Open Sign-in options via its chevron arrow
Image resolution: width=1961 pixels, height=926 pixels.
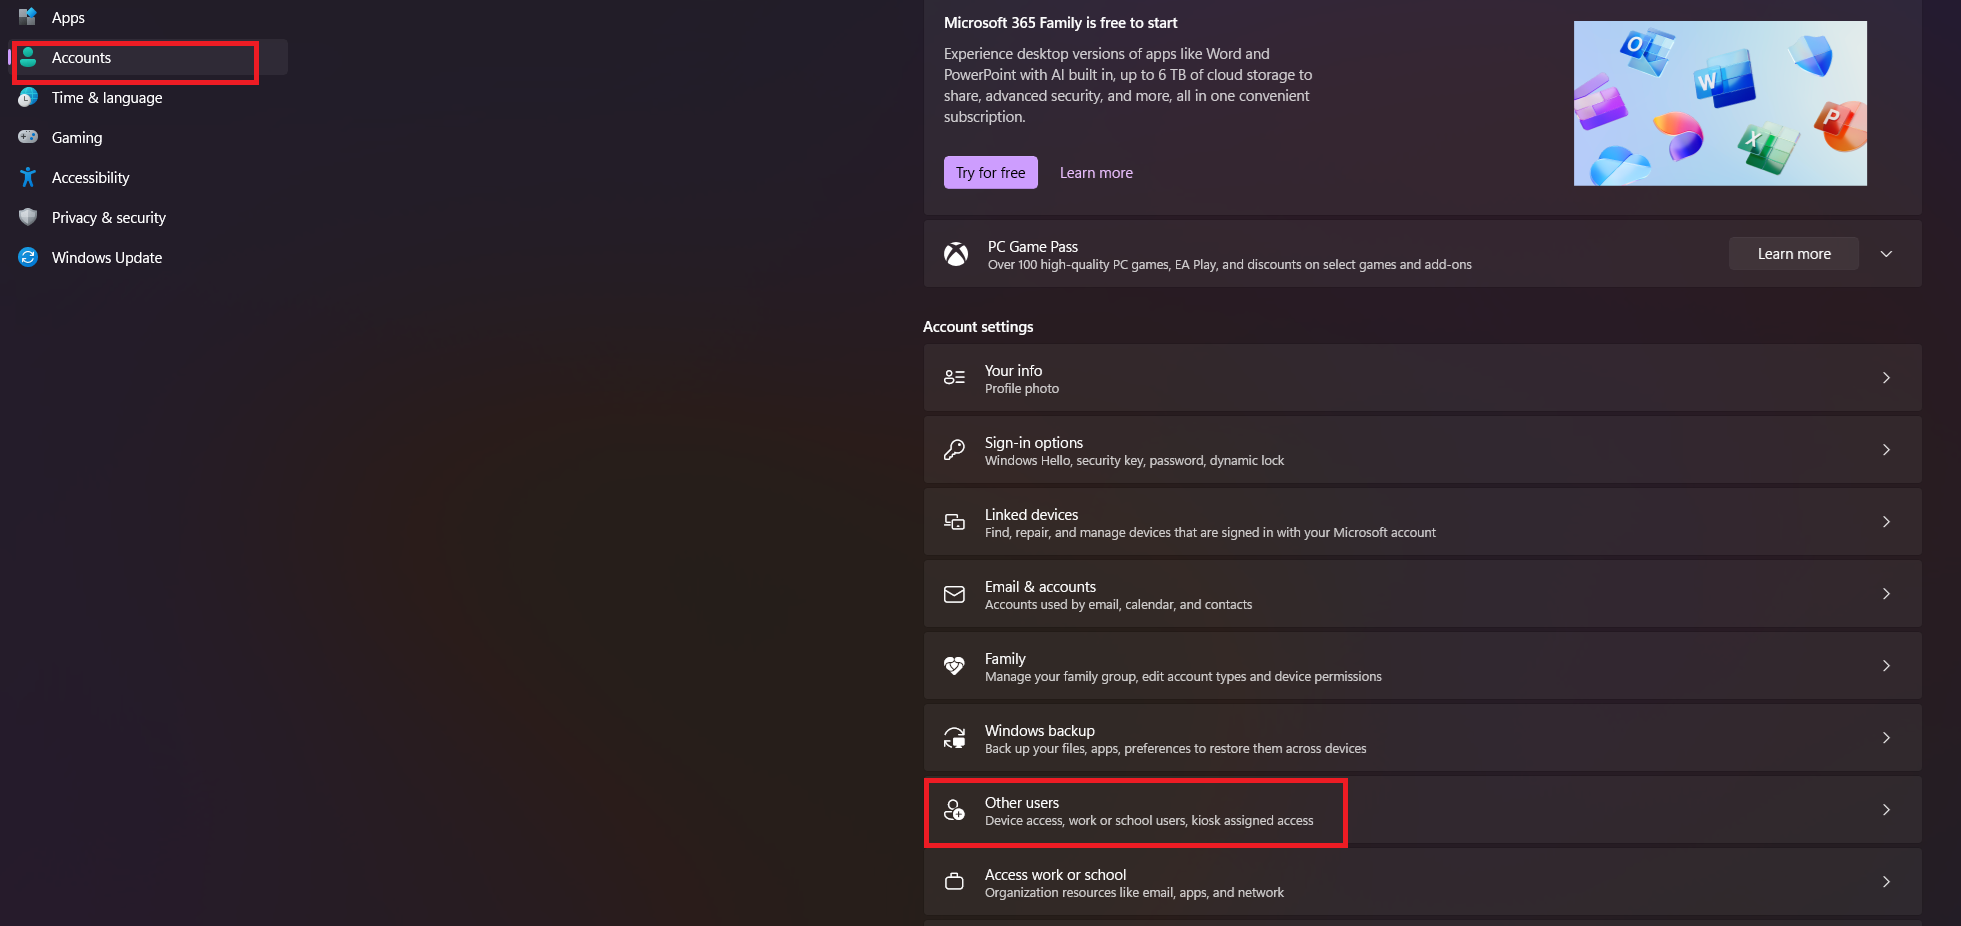[x=1886, y=450]
